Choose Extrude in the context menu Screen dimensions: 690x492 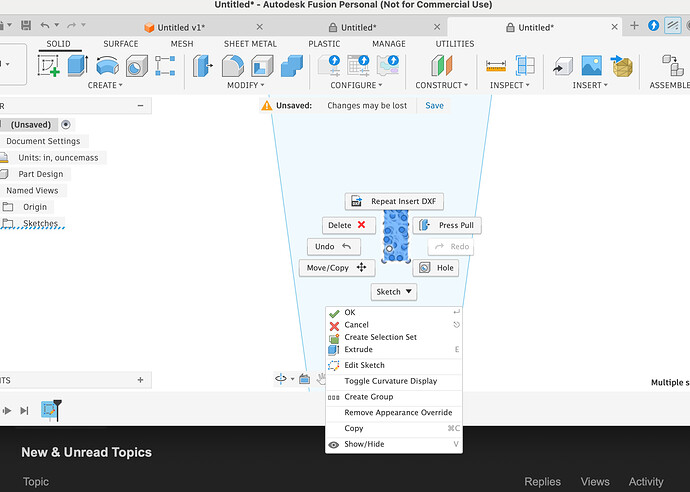tap(394, 349)
